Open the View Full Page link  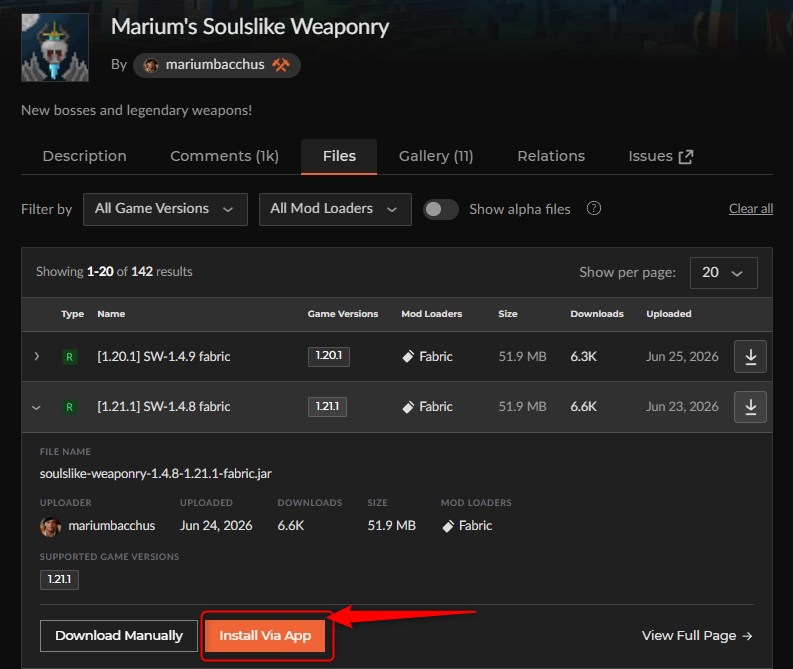click(697, 636)
